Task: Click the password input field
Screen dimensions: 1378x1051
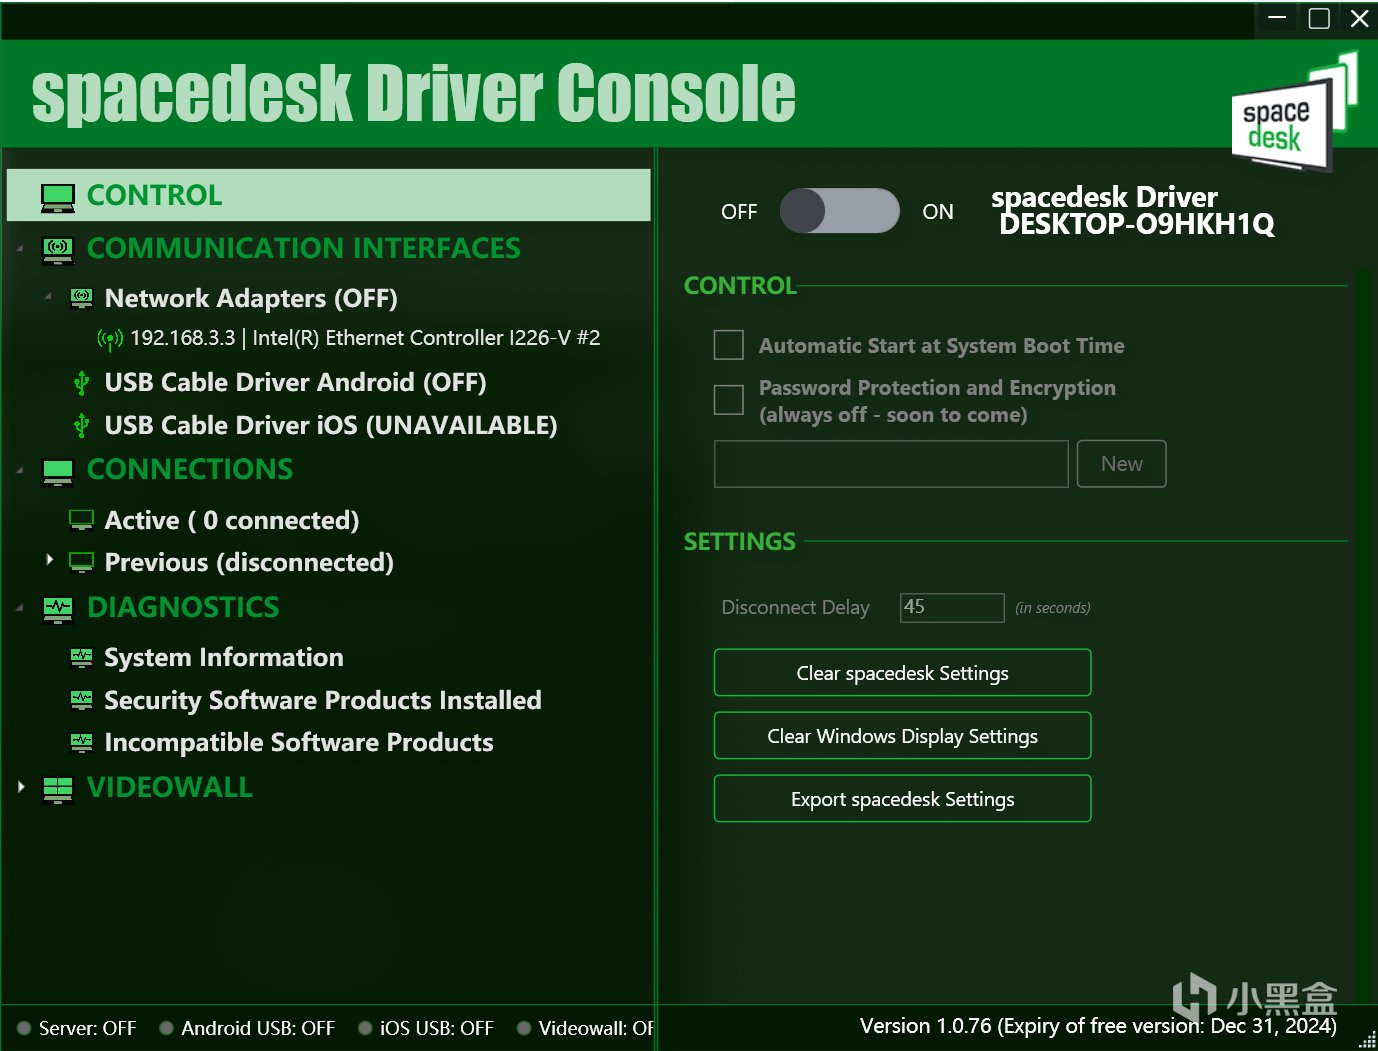Action: pyautogui.click(x=891, y=464)
